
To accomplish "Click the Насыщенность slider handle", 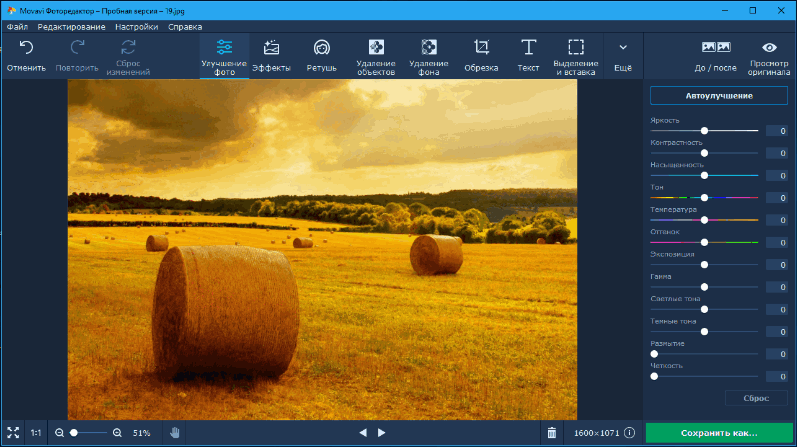I will click(704, 175).
